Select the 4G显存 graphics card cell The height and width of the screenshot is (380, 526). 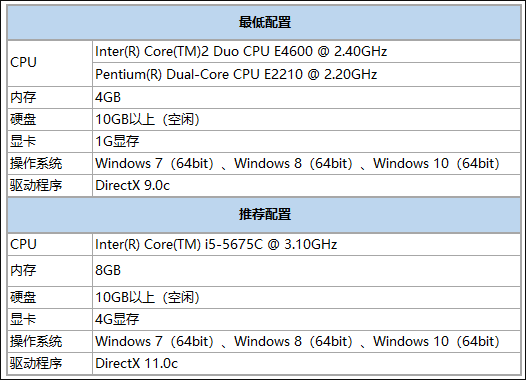click(306, 319)
